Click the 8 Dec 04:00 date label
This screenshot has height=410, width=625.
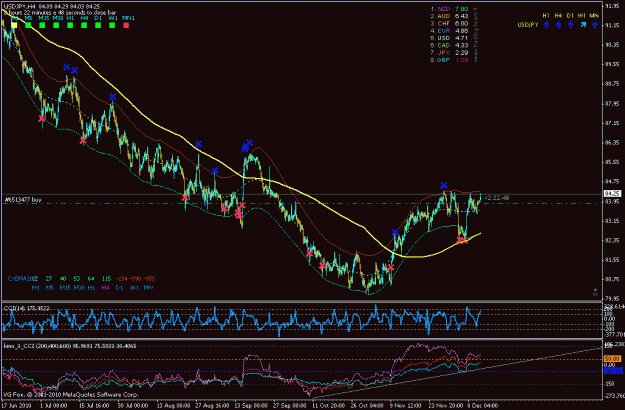[x=482, y=406]
